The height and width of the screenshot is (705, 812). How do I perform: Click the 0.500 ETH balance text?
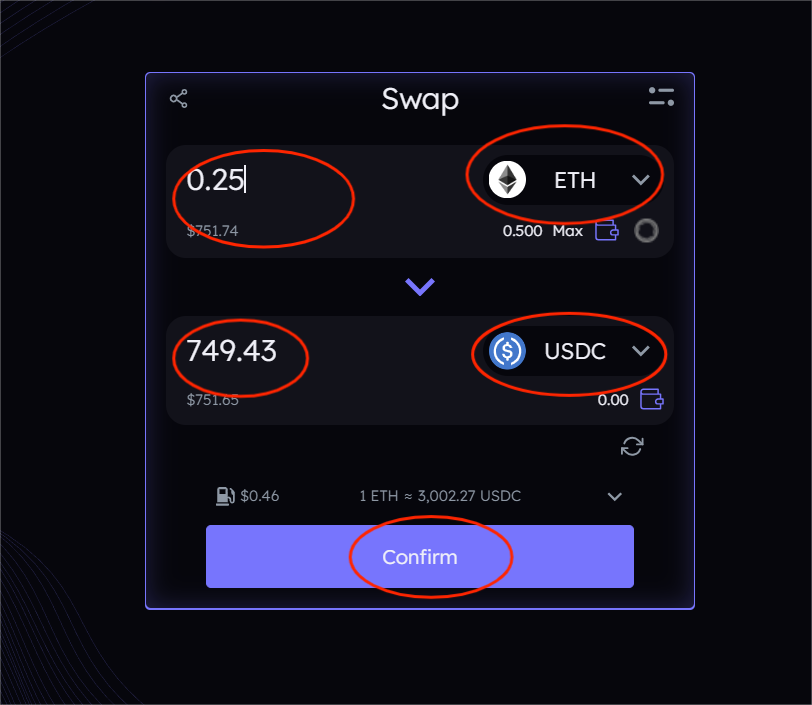(x=523, y=231)
